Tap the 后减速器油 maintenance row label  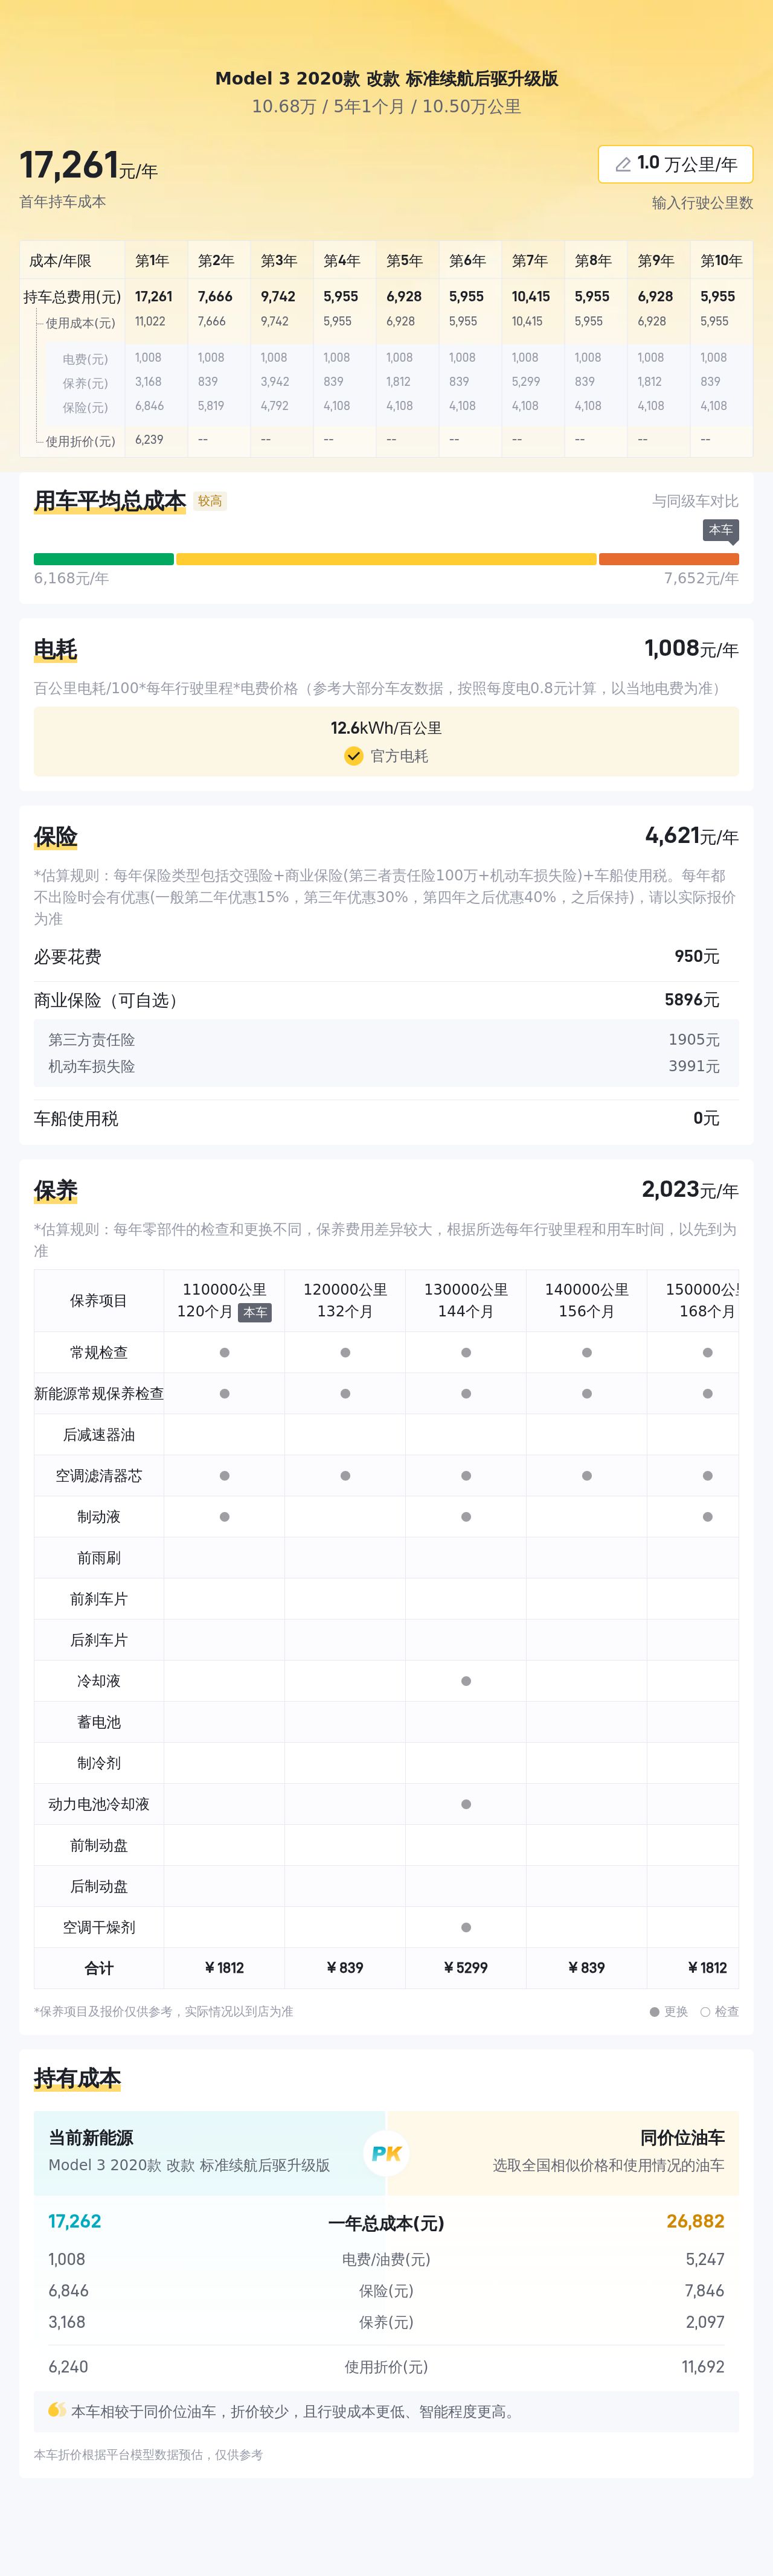99,1435
